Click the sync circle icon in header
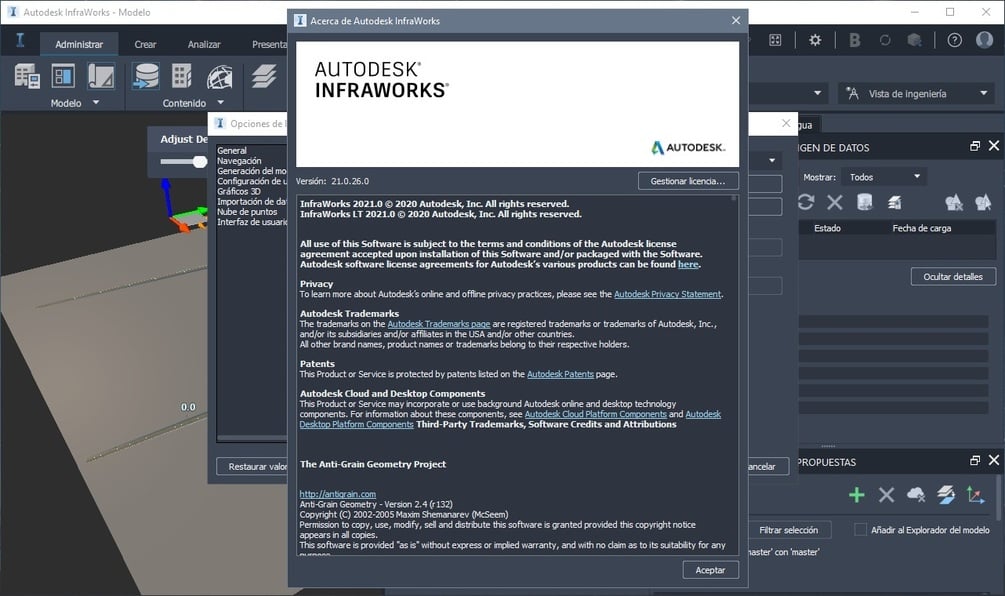 coord(885,40)
